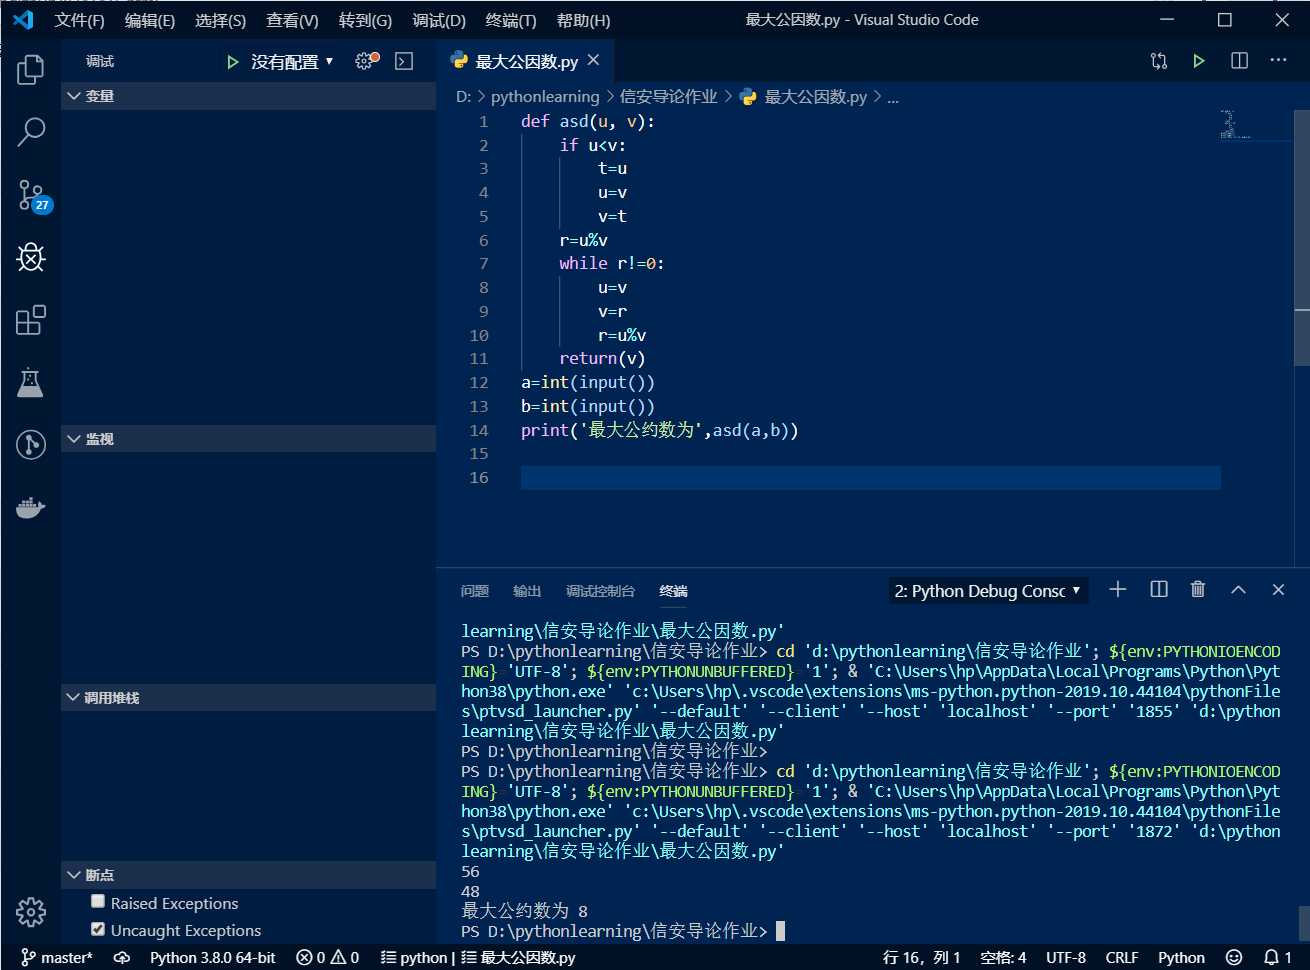Click line 16 in the editor
Image resolution: width=1310 pixels, height=970 pixels.
click(x=870, y=477)
